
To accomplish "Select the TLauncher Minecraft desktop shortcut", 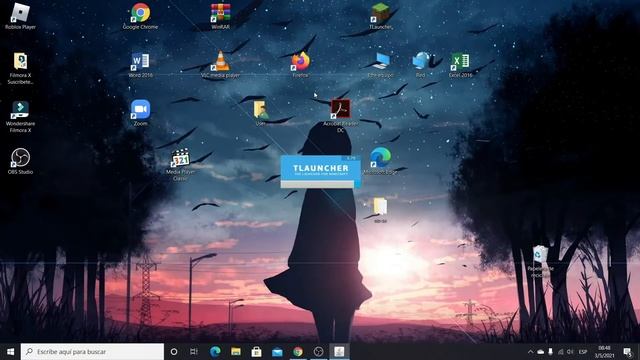I will tap(380, 16).
